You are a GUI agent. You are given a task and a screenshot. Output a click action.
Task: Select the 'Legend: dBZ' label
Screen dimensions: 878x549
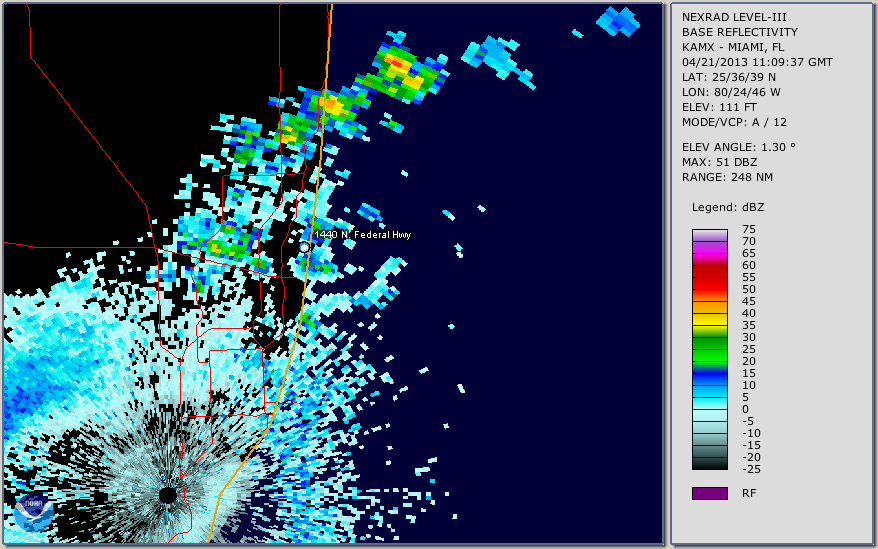728,207
